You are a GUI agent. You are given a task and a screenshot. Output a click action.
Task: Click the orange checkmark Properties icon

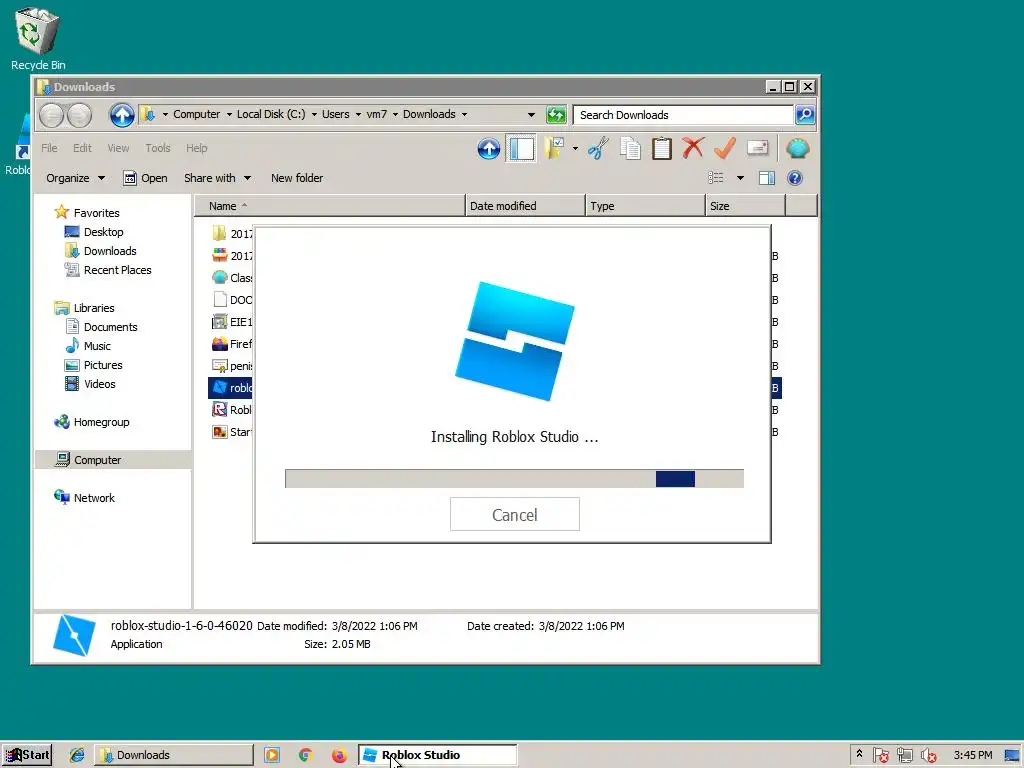pyautogui.click(x=725, y=148)
